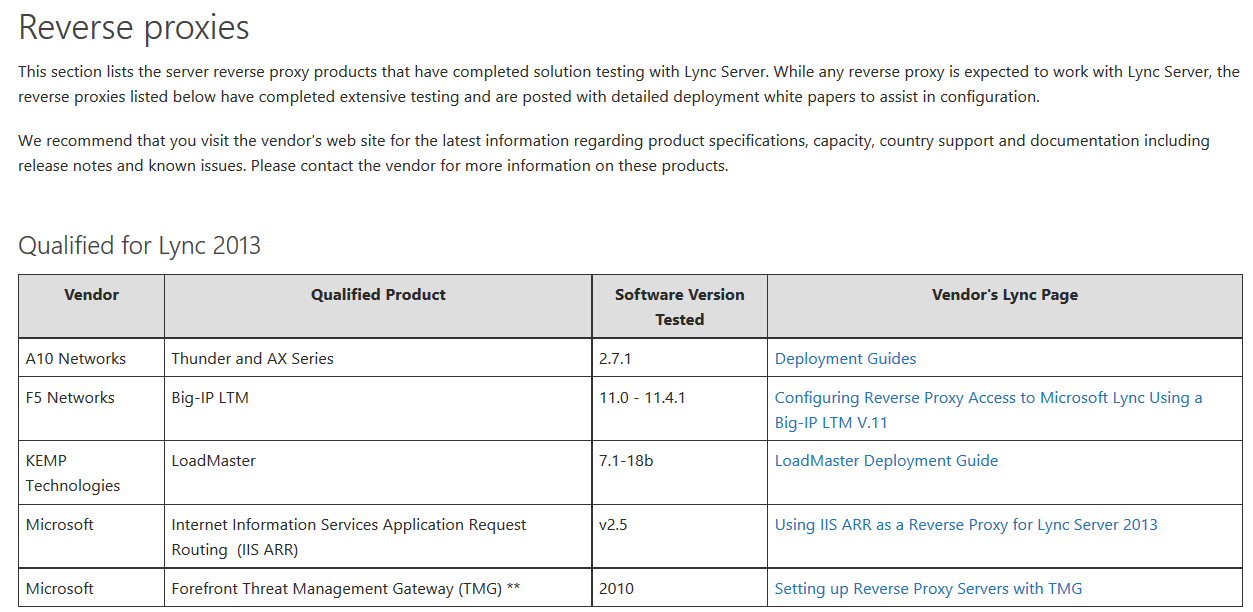
Task: Click Forefront Threat Management Gateway (TMG) cell
Action: pos(378,588)
